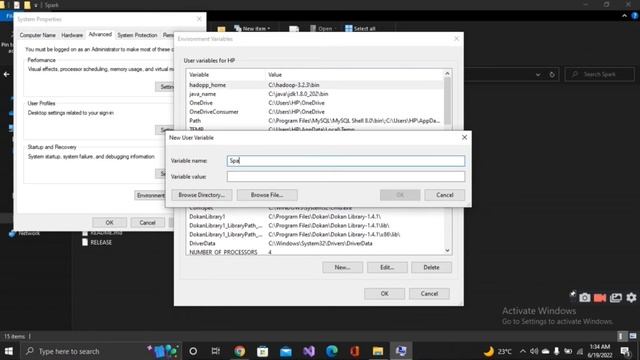Click the taskbar clock showing 1:34 AM
640x360 pixels.
point(600,351)
